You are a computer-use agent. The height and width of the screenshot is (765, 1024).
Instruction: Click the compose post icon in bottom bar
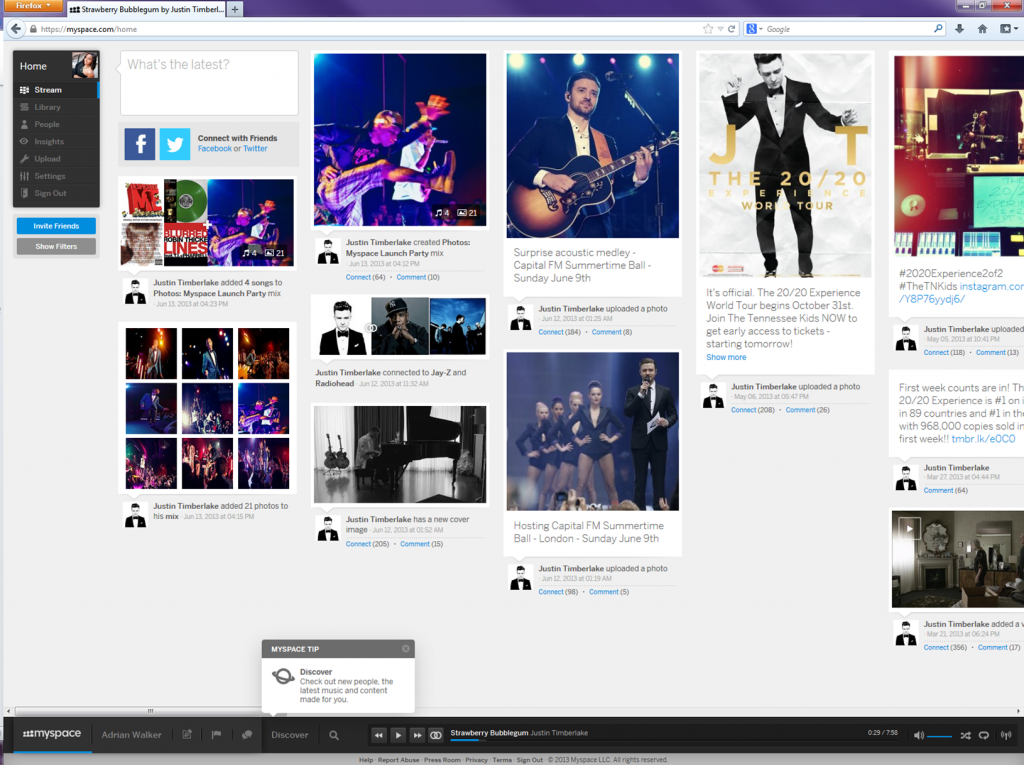click(x=187, y=735)
